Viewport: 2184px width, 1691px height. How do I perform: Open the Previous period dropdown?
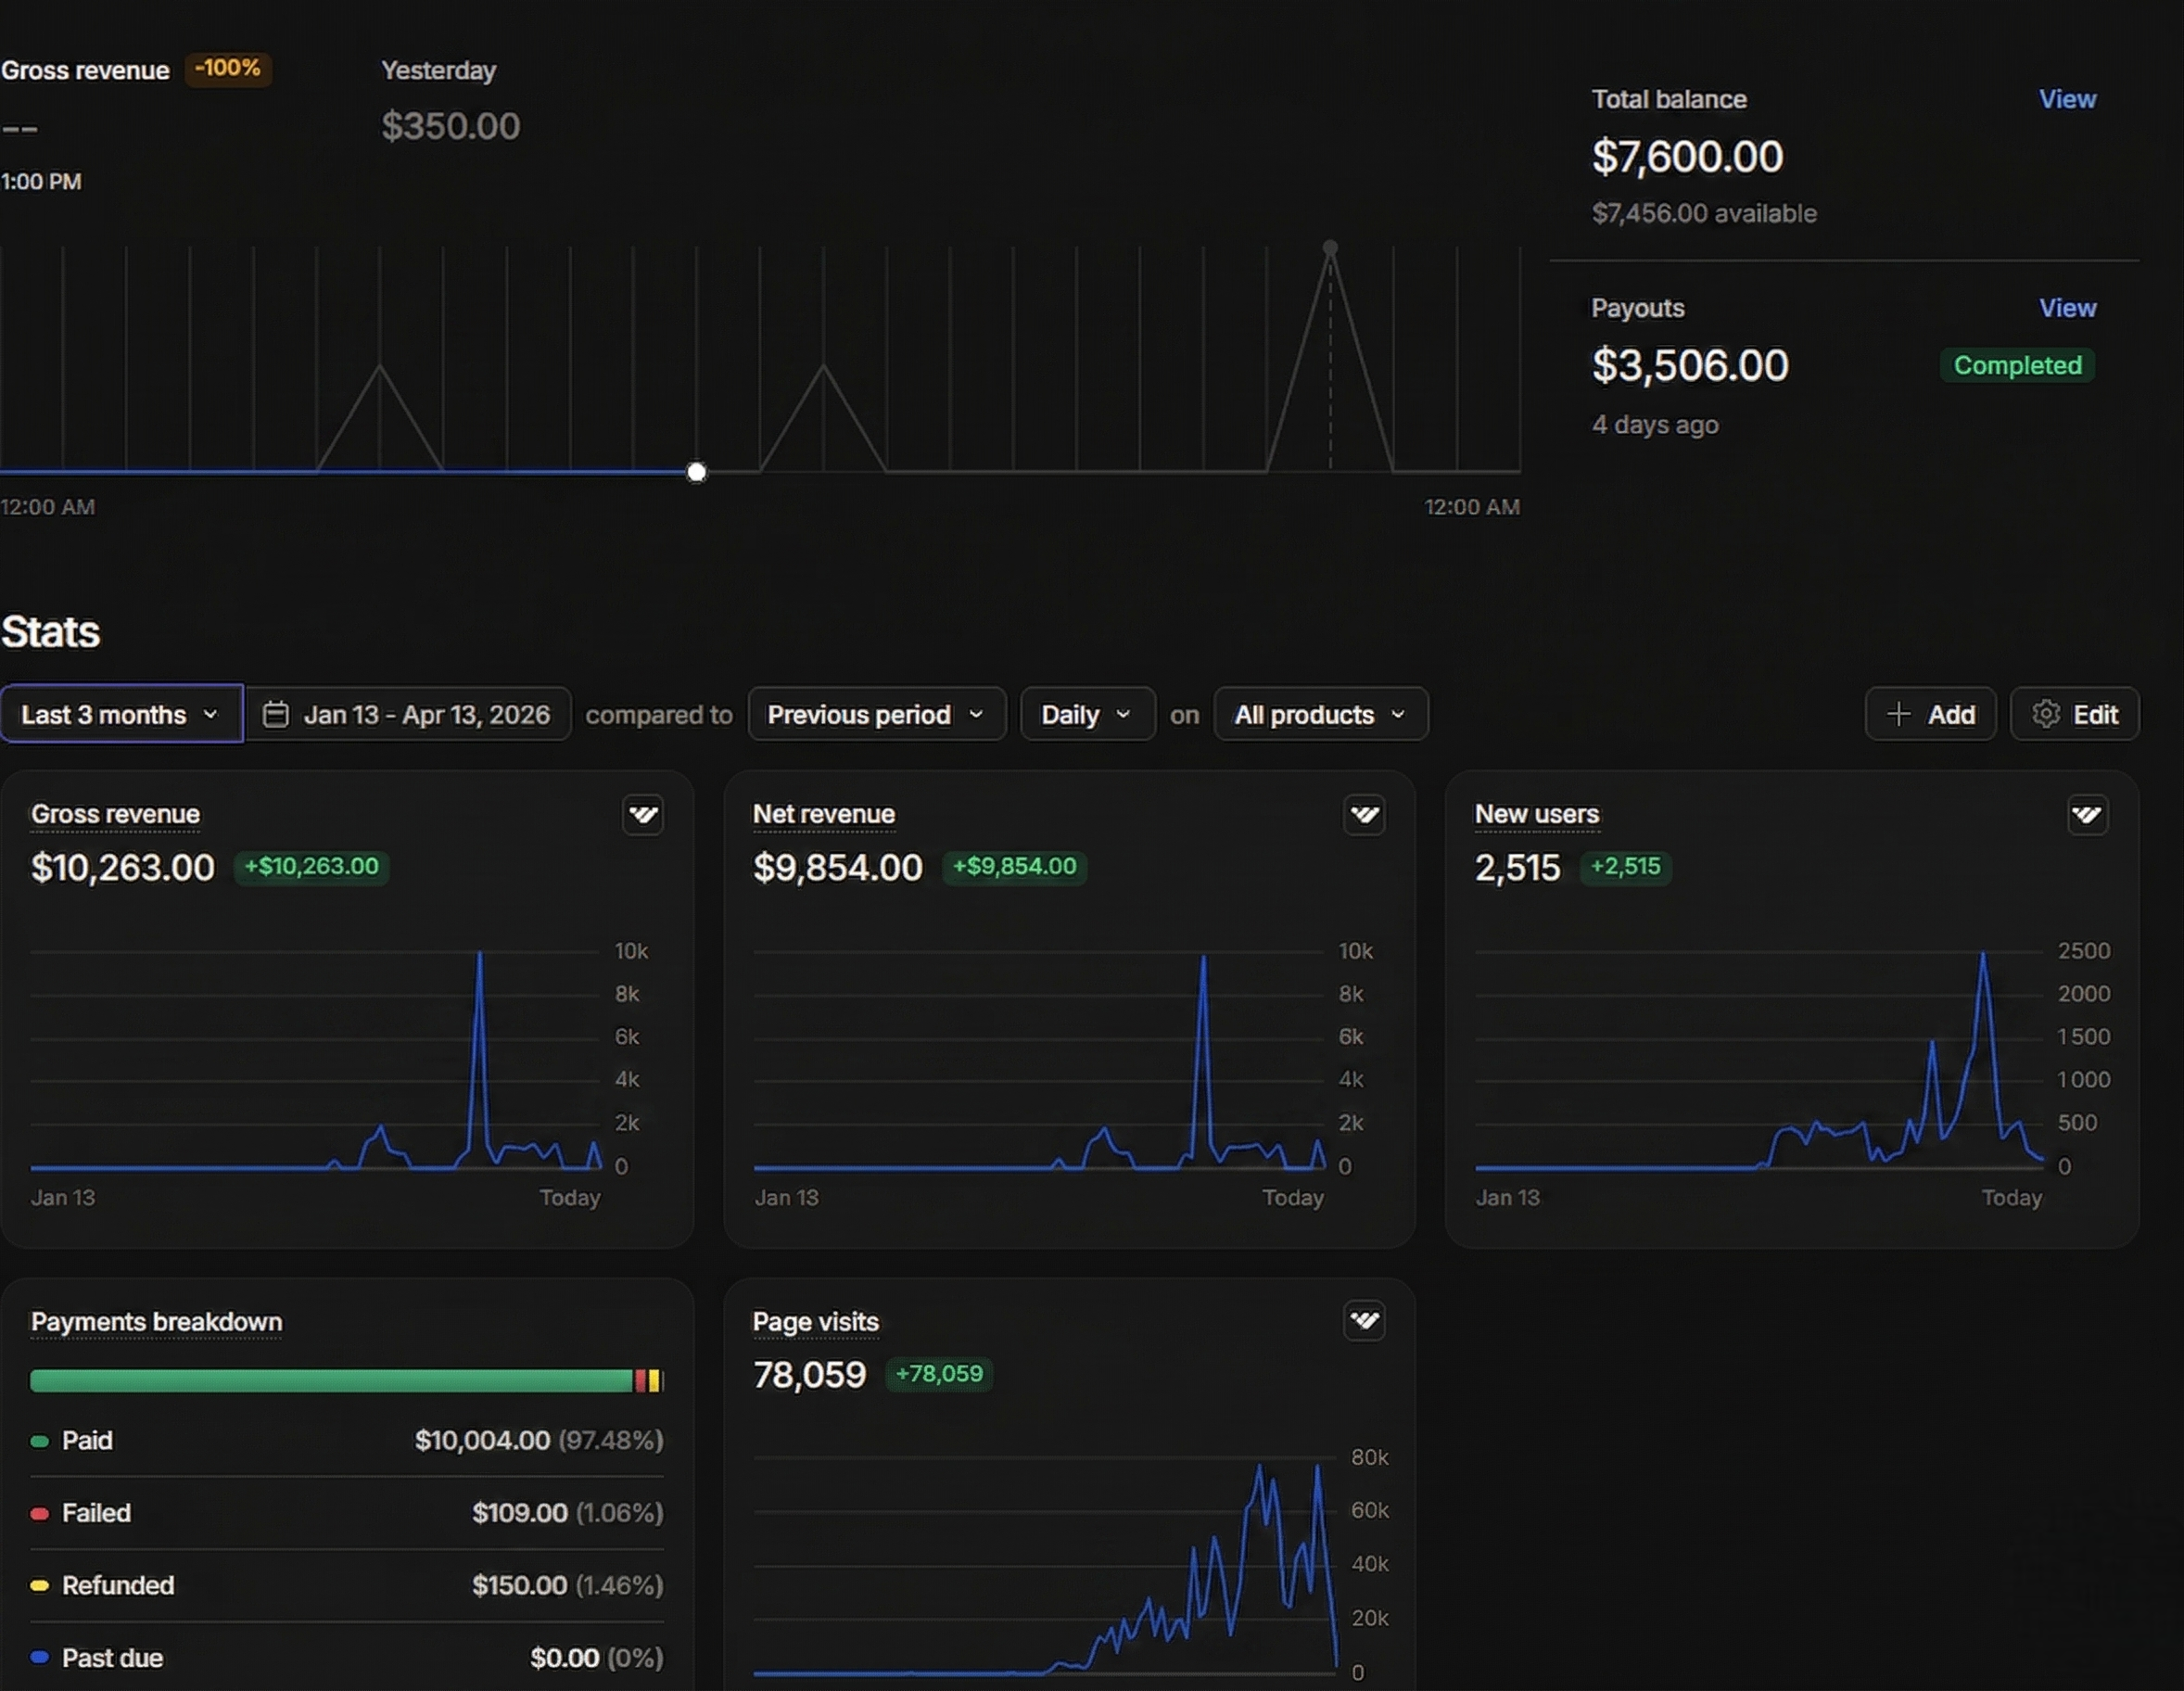[876, 714]
